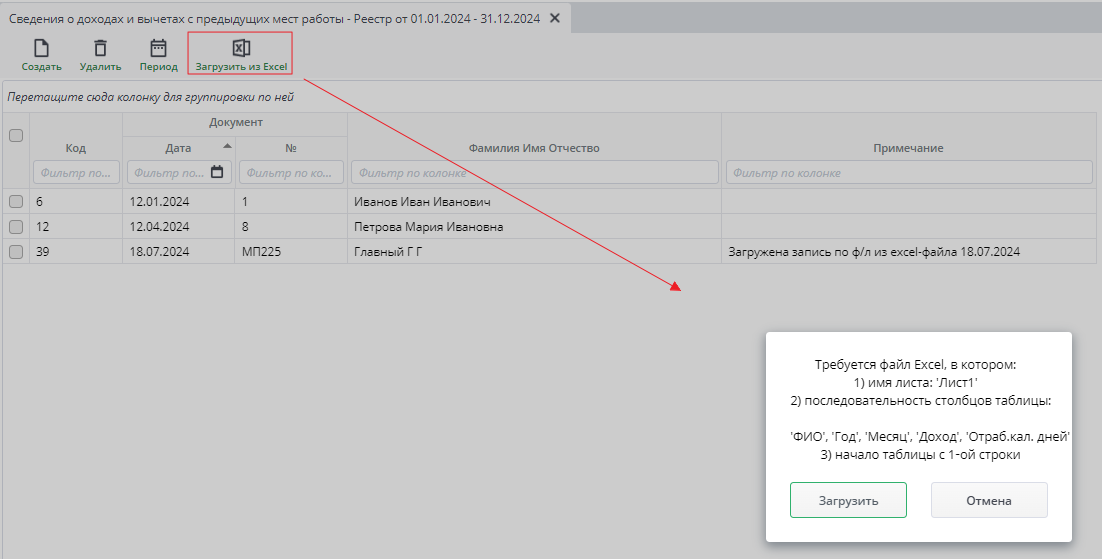1102x559 pixels.
Task: Click the Отмена button in dialog
Action: [x=989, y=500]
